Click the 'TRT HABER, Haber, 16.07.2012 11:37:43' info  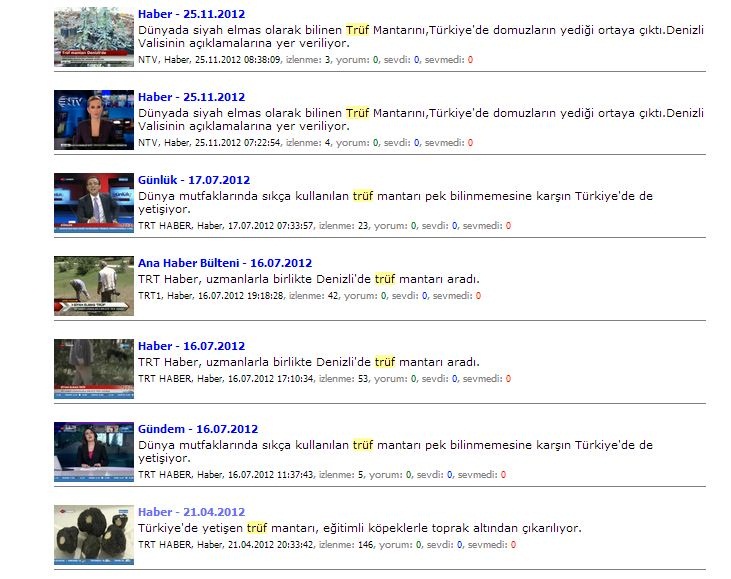pyautogui.click(x=226, y=475)
